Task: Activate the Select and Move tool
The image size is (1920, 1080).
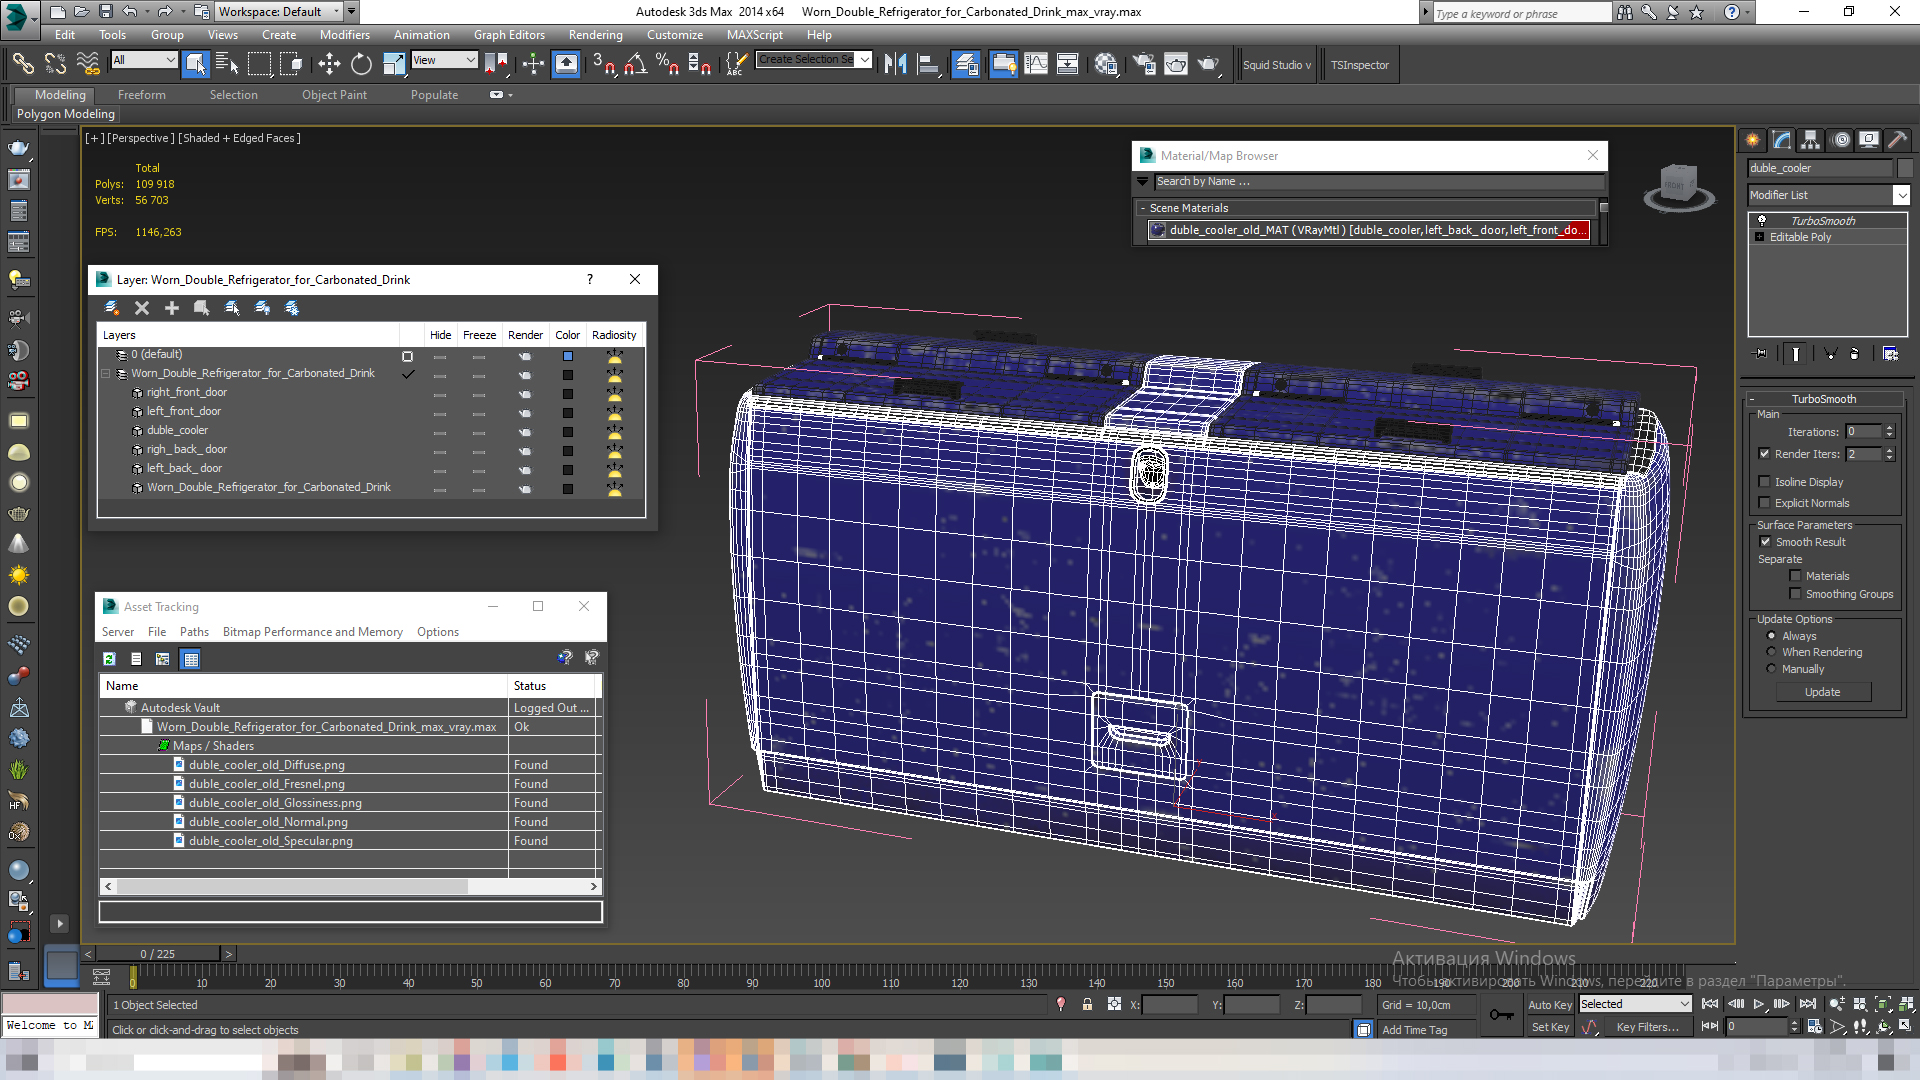Action: click(x=329, y=64)
